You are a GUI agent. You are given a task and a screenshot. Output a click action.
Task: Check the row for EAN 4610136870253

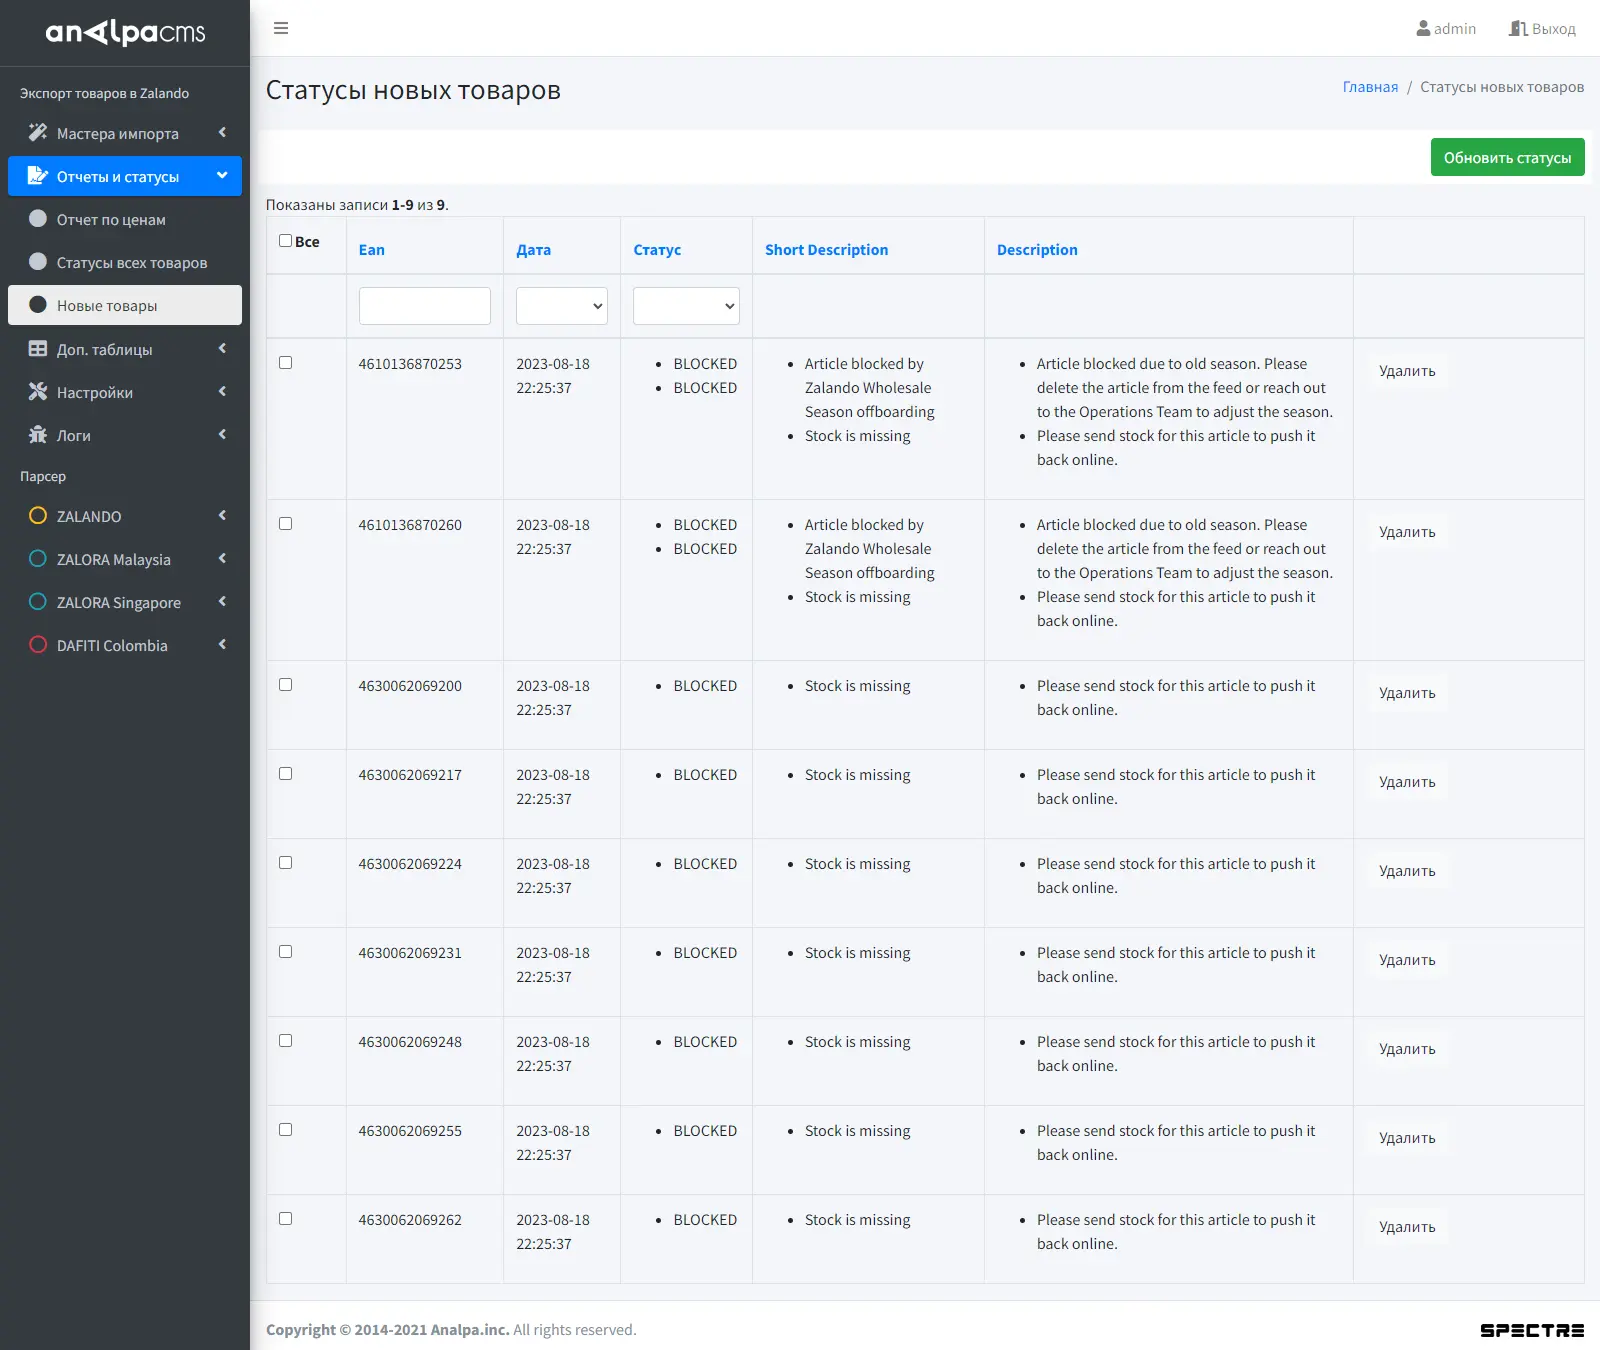286,363
